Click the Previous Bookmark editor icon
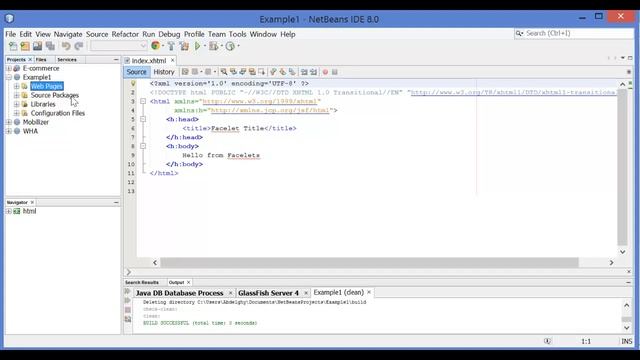Image resolution: width=640 pixels, height=360 pixels. pos(273,72)
